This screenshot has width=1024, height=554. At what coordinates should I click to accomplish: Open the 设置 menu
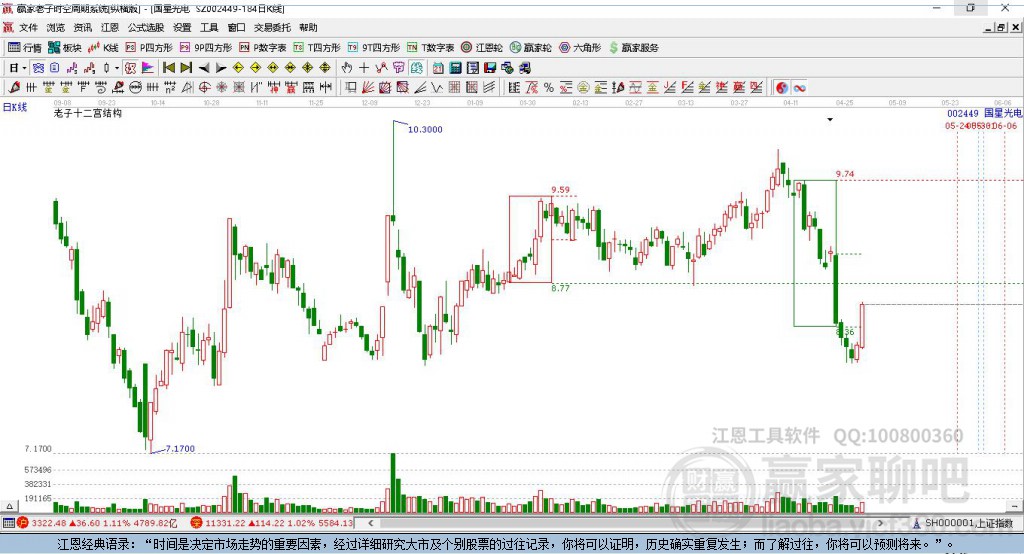(x=182, y=27)
